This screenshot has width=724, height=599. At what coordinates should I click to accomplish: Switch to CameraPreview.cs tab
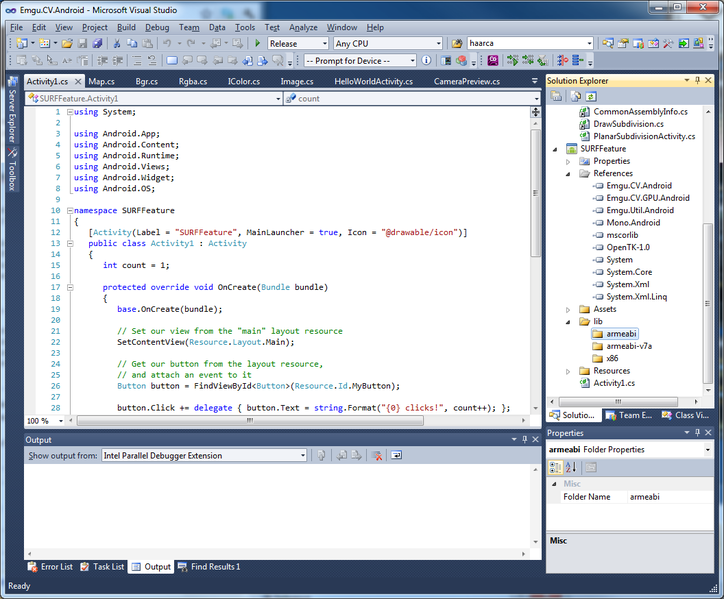pos(467,81)
